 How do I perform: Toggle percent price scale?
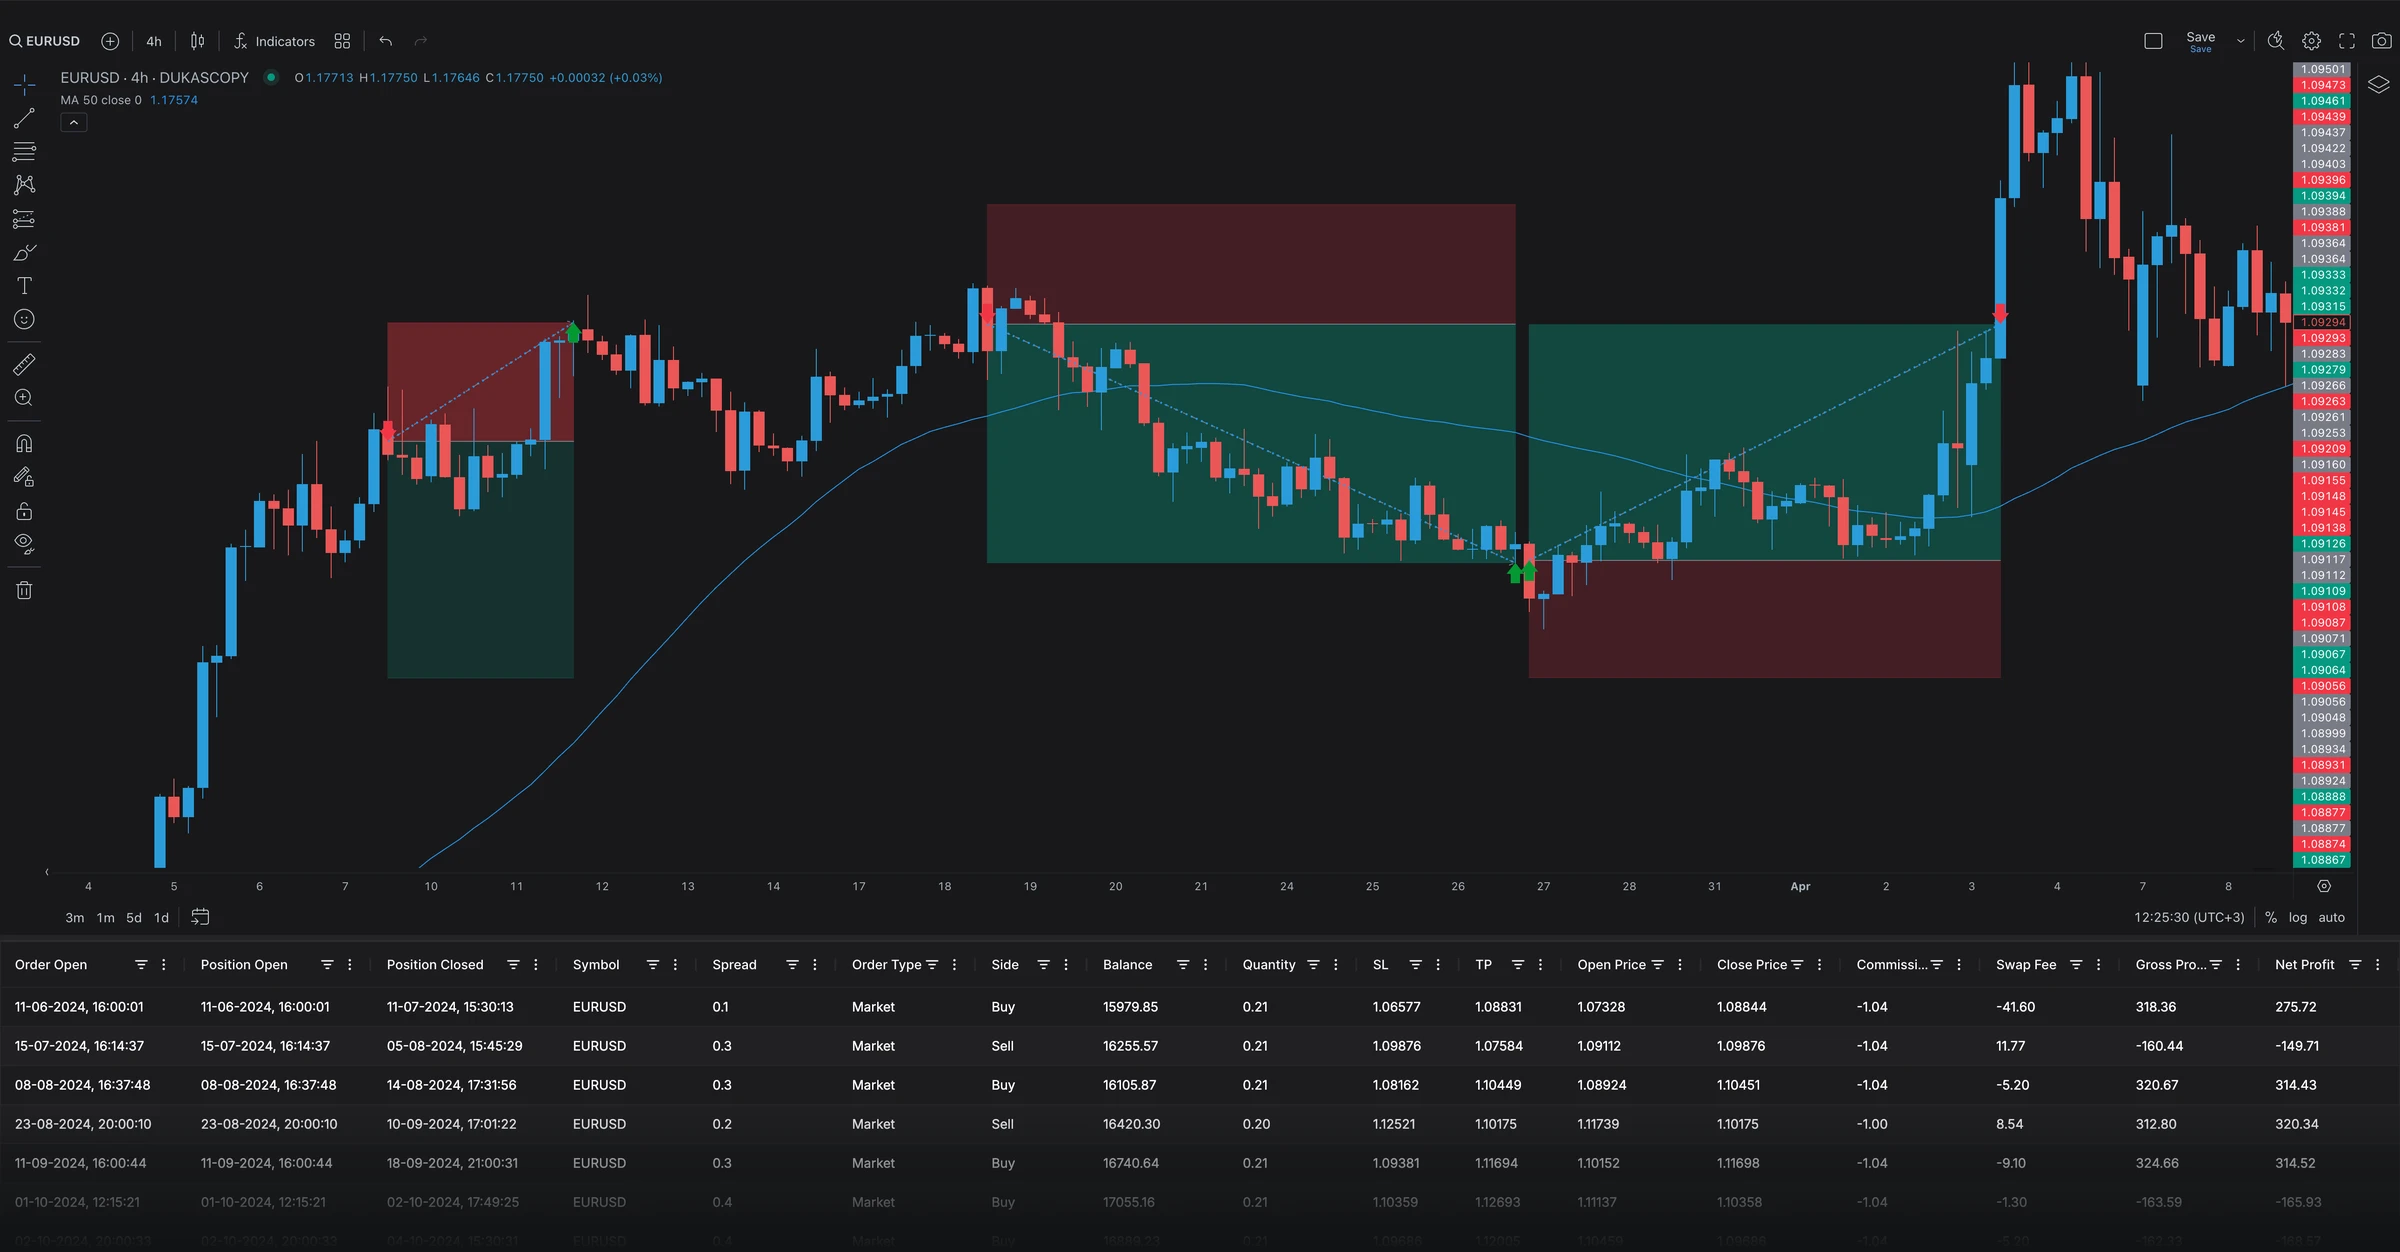tap(2271, 917)
